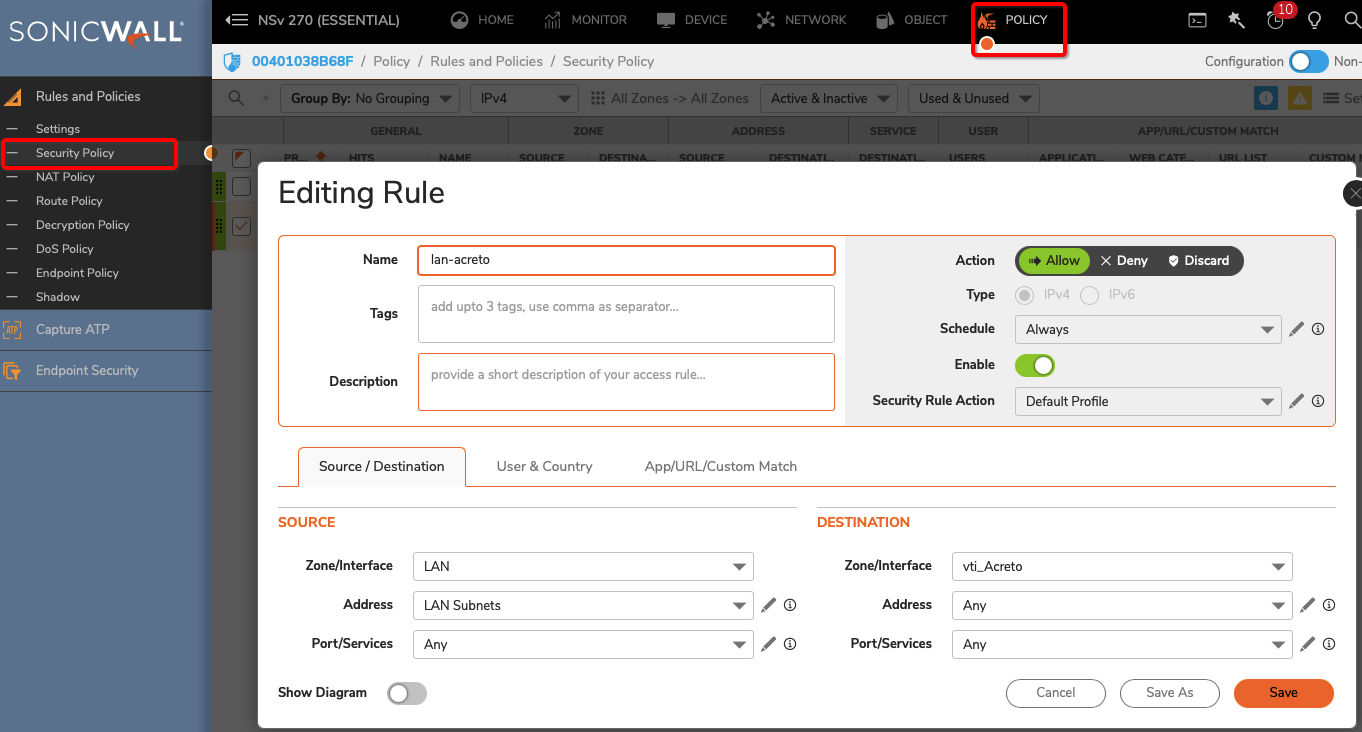Switch to the App/URL/Custom Match tab
This screenshot has height=732, width=1362.
click(721, 467)
